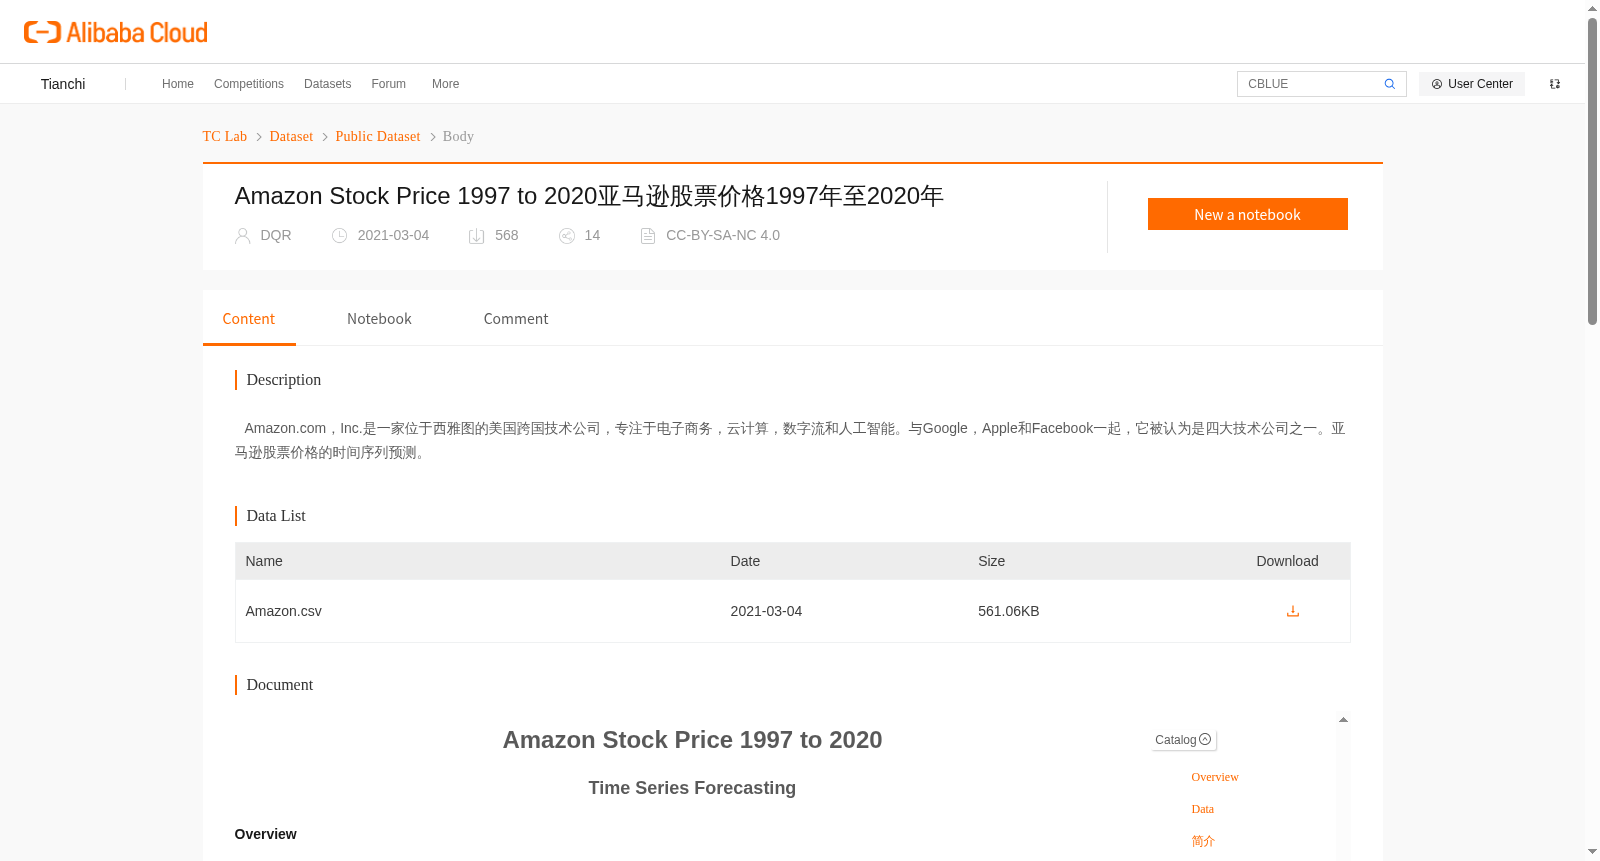Viewport: 1600px width, 861px height.
Task: Click the CC-BY-SA-NC 4.0 license text
Action: [723, 236]
